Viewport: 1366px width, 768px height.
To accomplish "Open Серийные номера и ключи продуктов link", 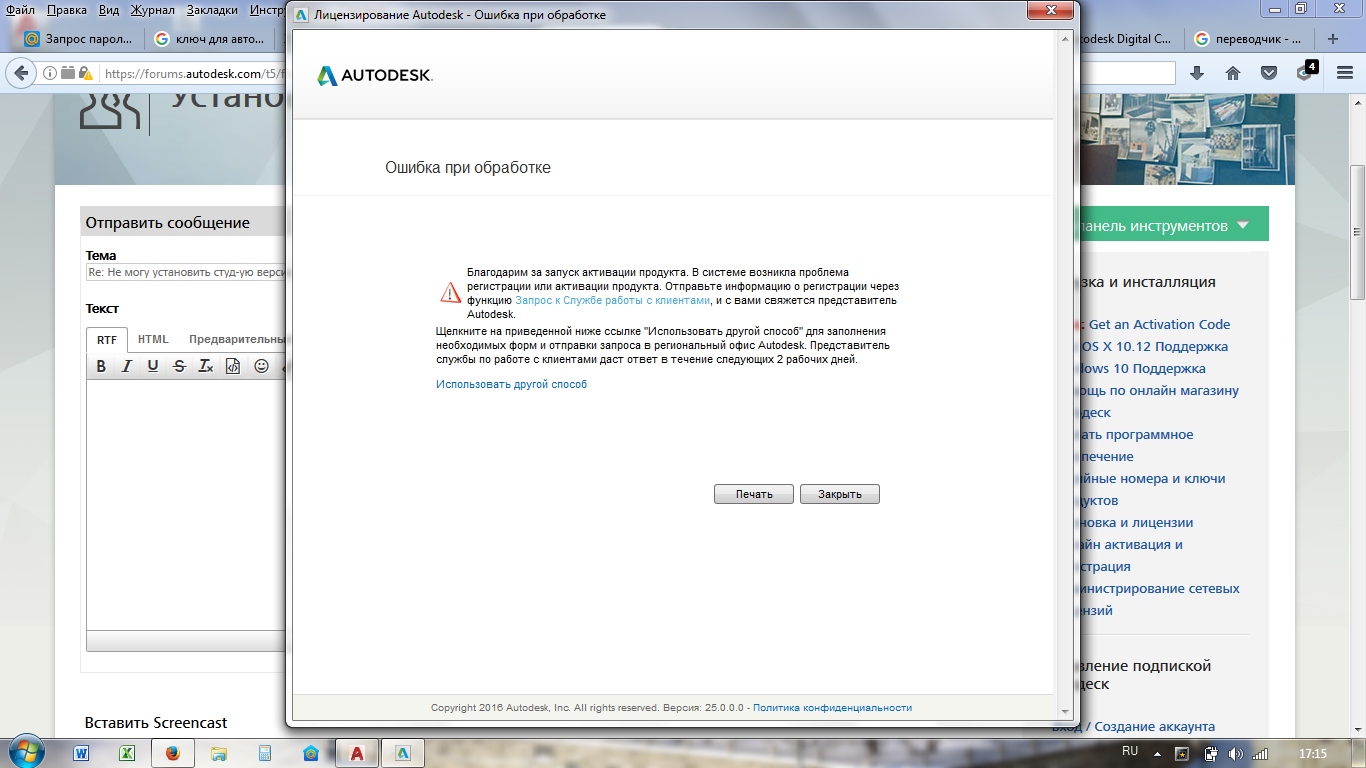I will point(1153,489).
